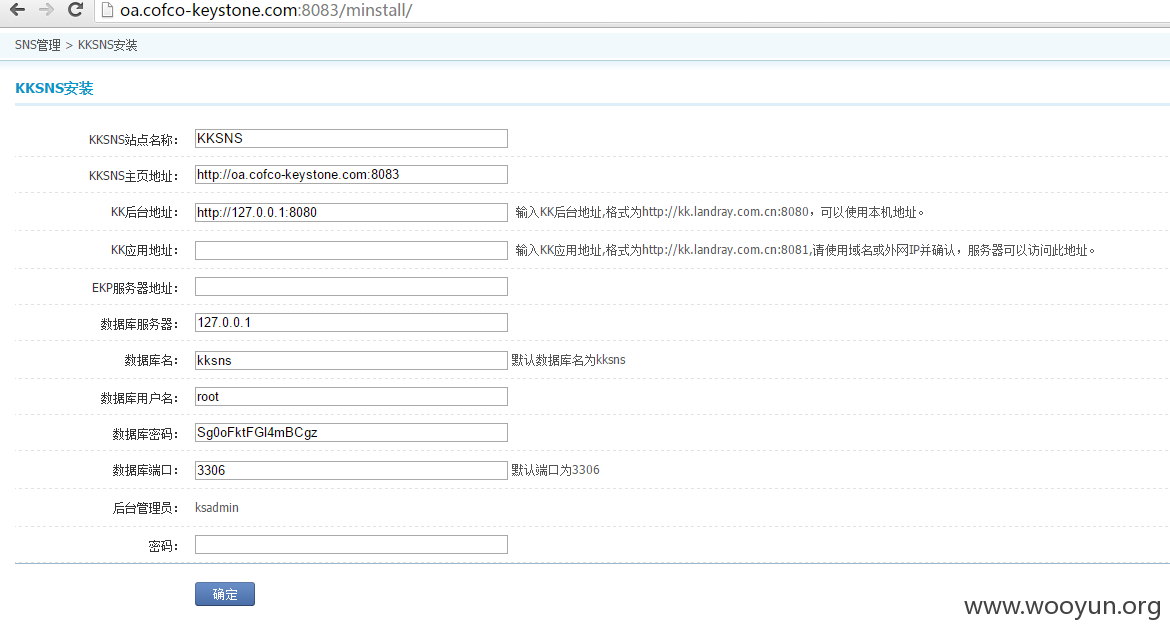The height and width of the screenshot is (635, 1170).
Task: Select the KK应用地址 format hint text
Action: point(805,250)
